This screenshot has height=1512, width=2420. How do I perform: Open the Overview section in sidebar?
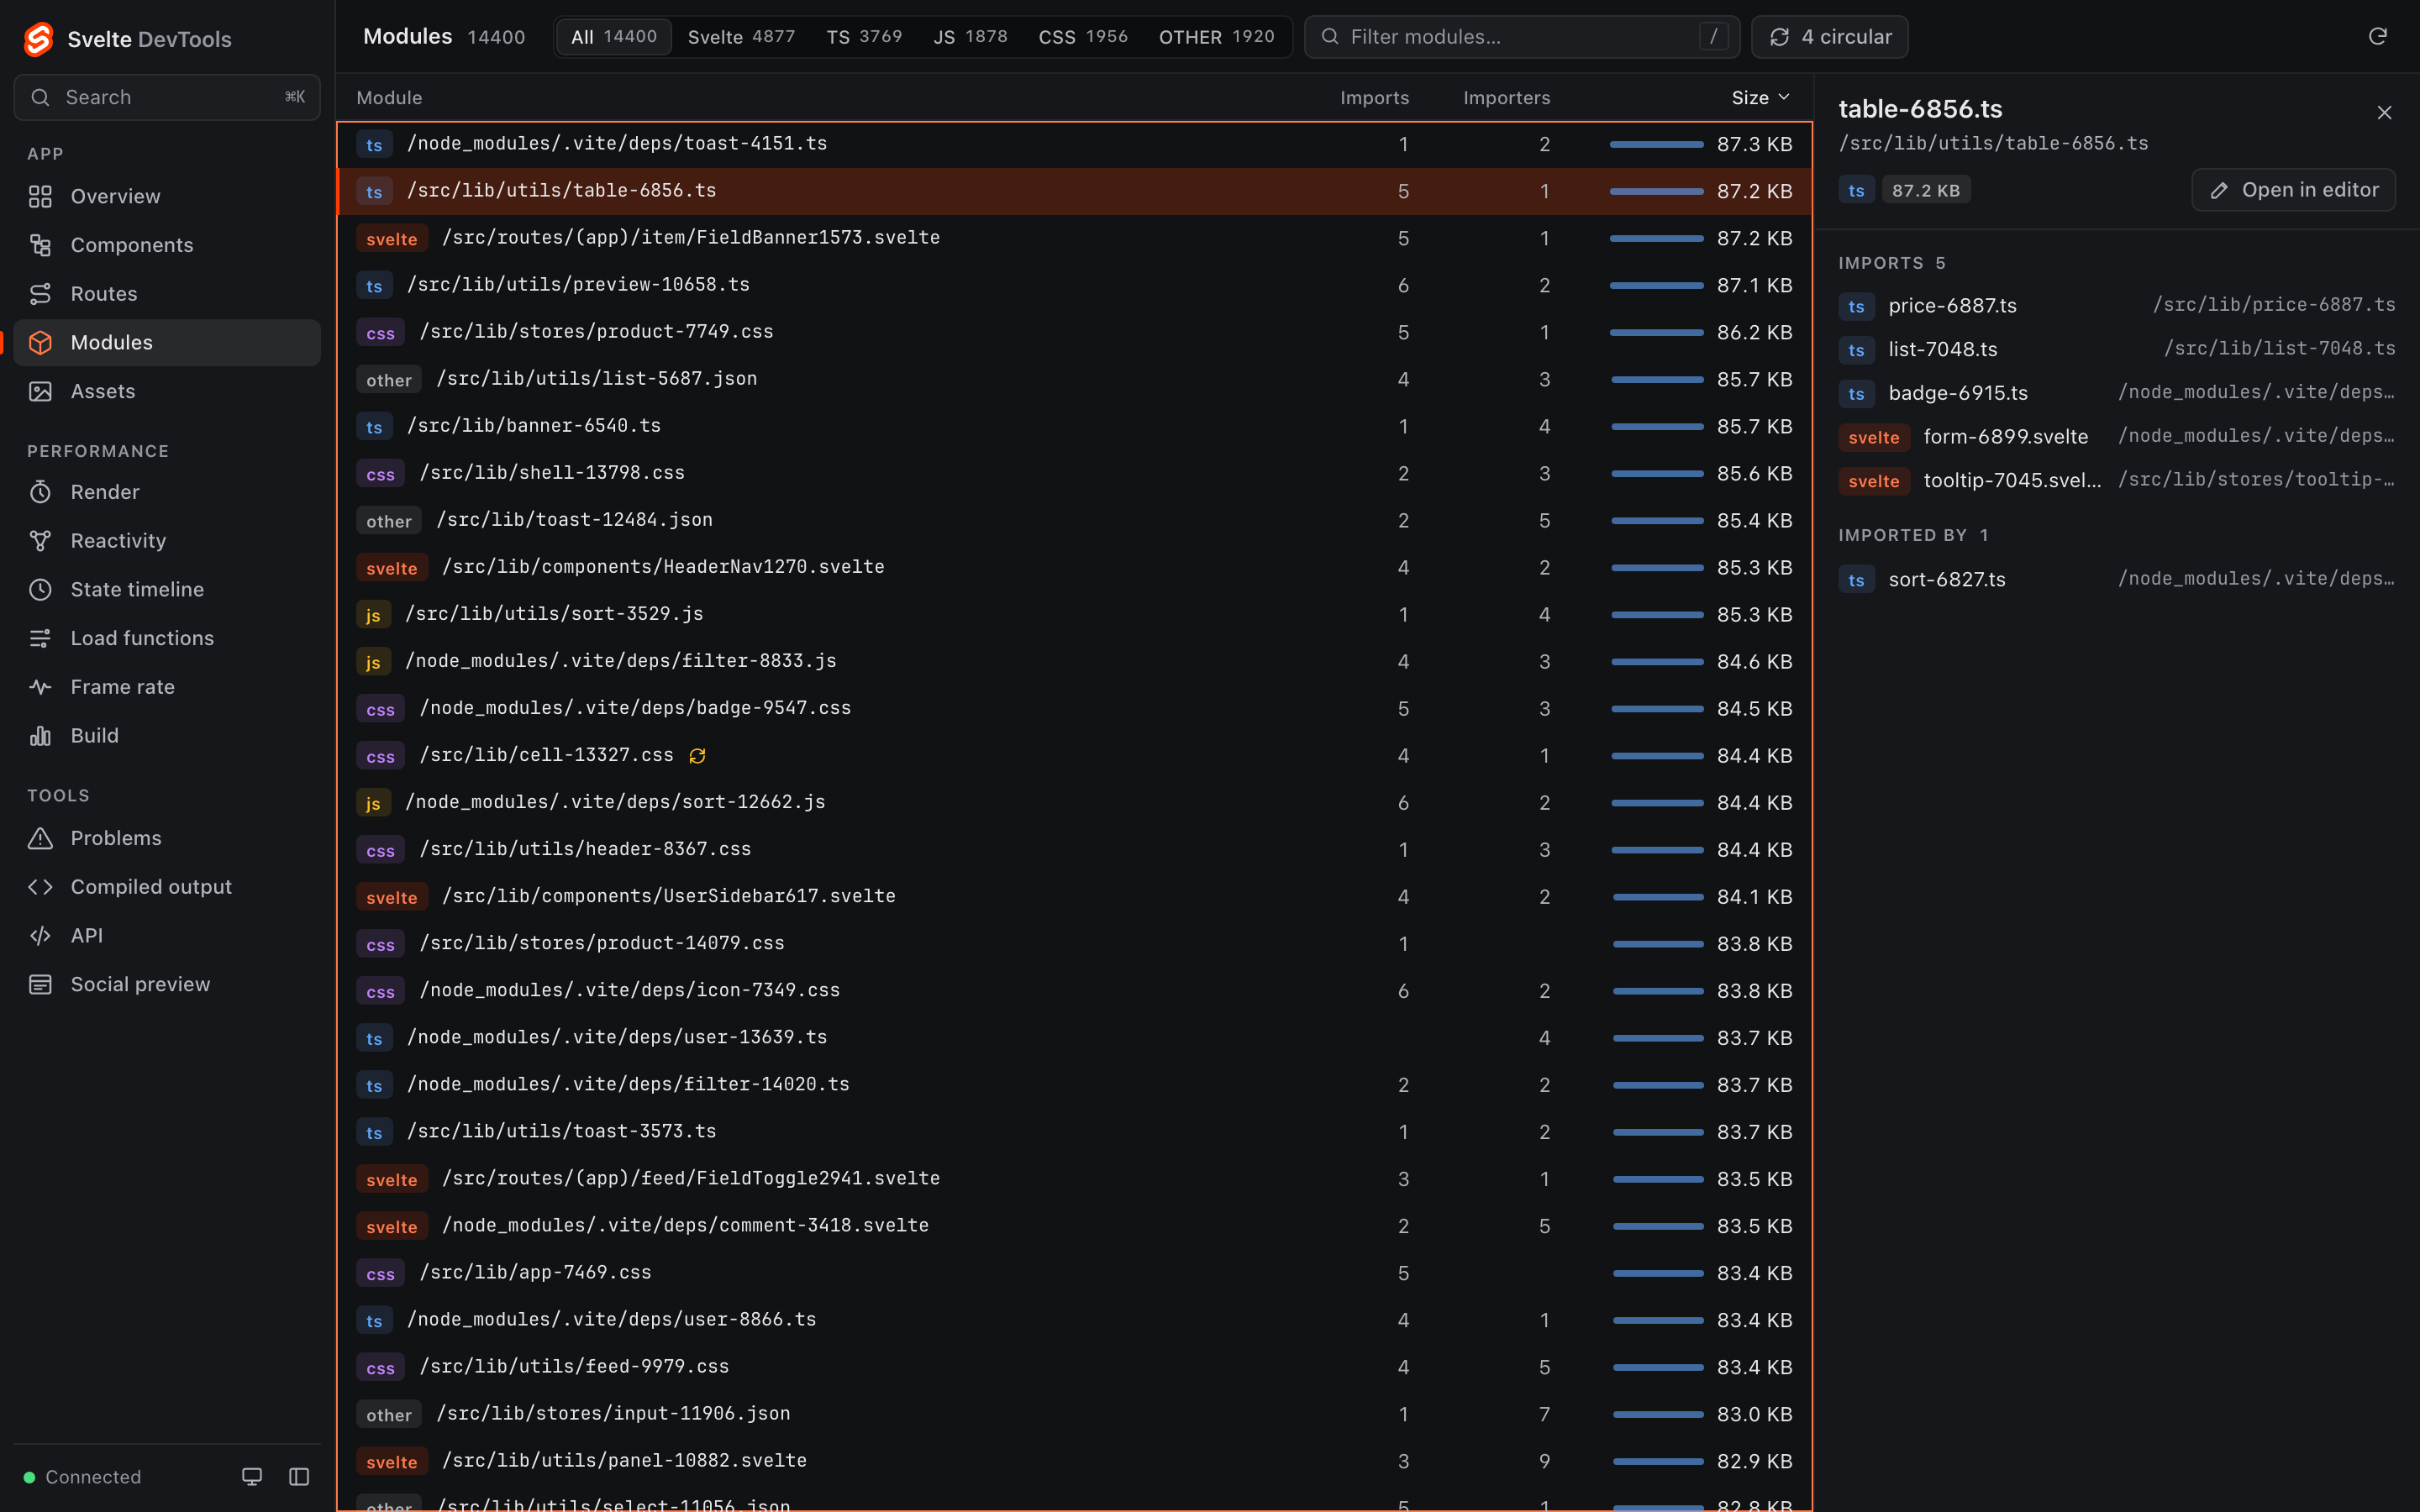[x=167, y=196]
